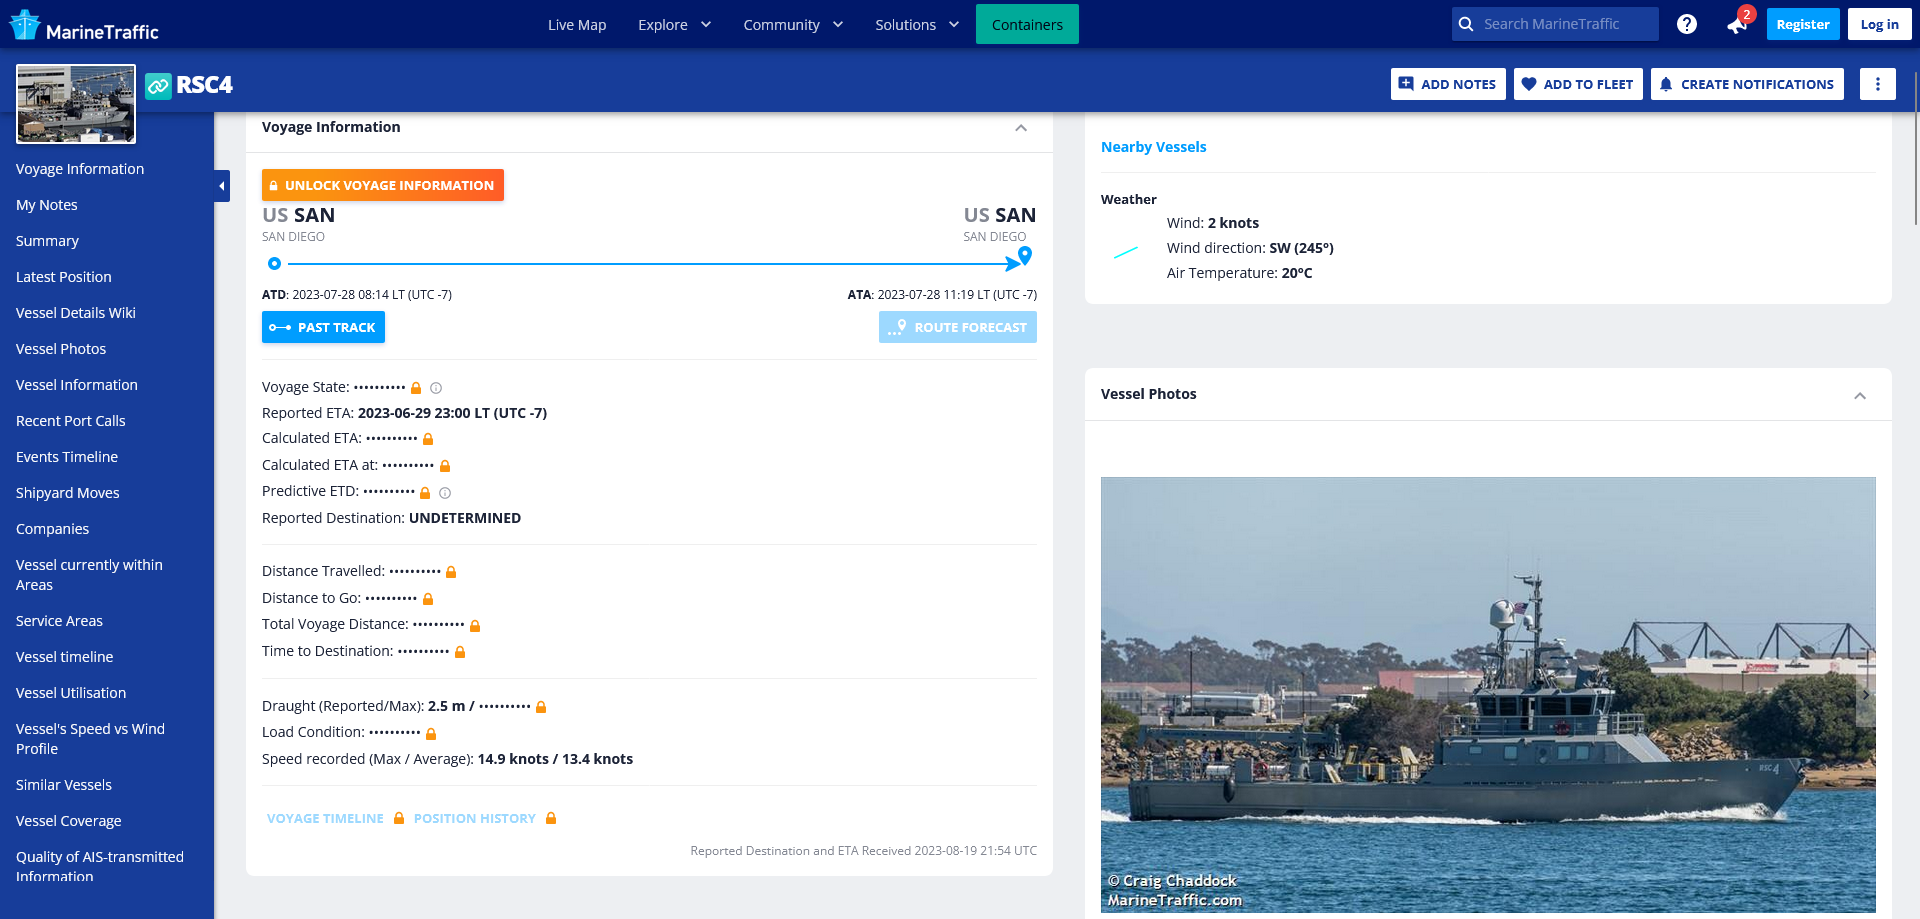Image resolution: width=1920 pixels, height=919 pixels.
Task: Select Vessel Coverage in the sidebar
Action: pos(69,821)
